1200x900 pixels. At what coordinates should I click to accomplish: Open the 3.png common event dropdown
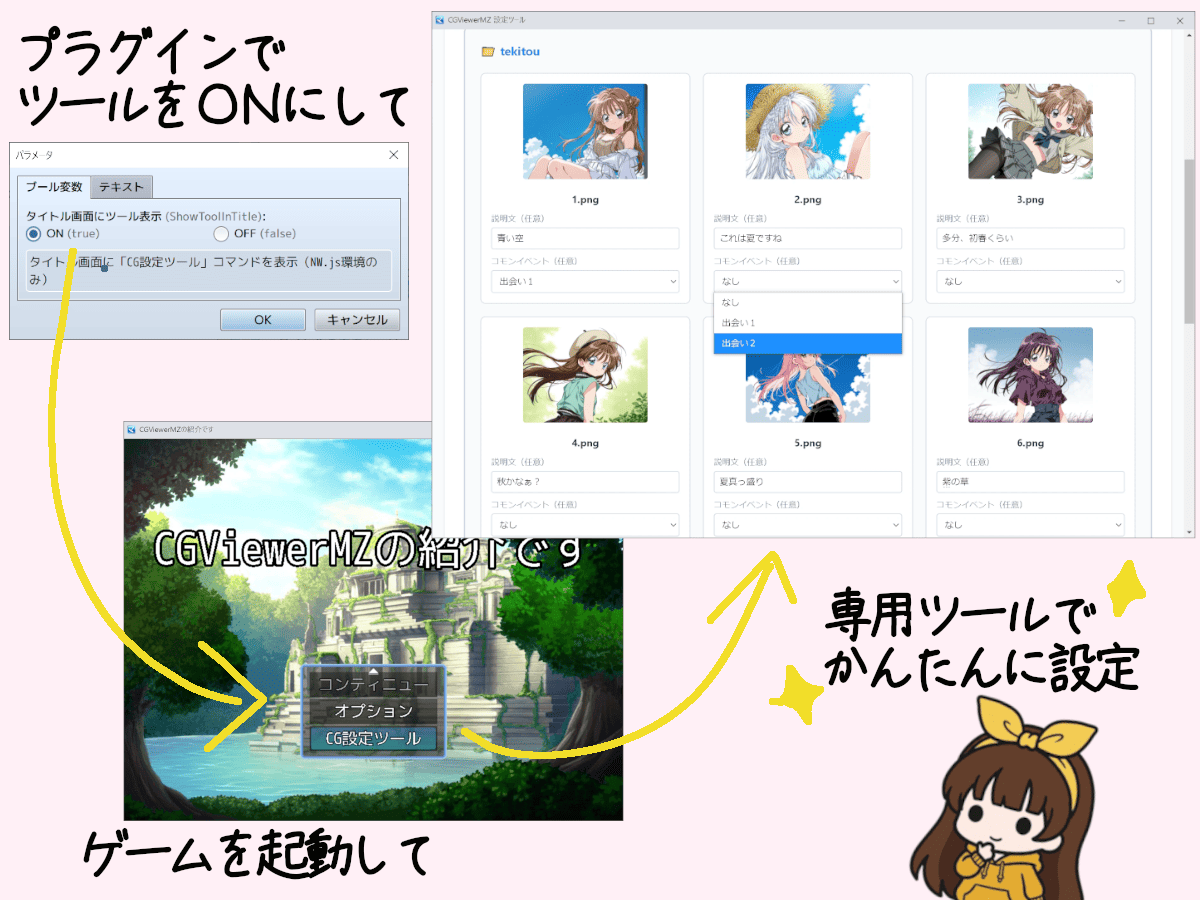click(x=1030, y=281)
